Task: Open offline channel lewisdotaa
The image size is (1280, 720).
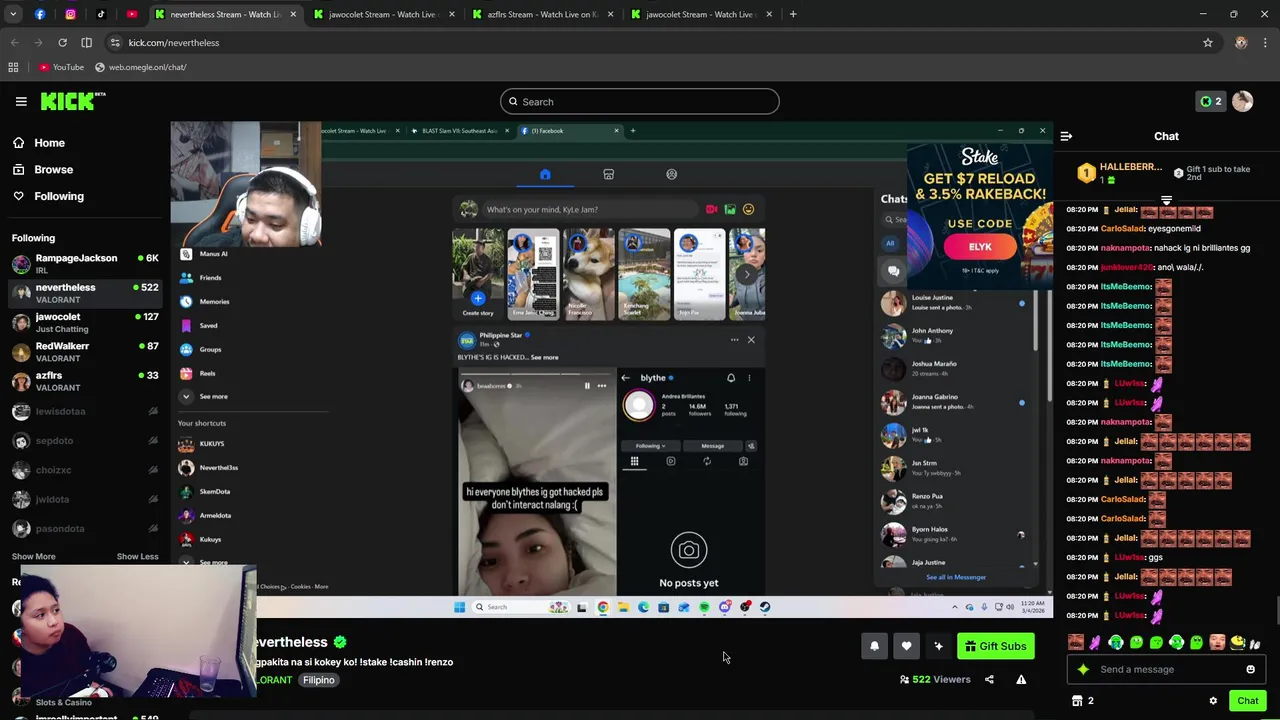Action: pos(85,411)
